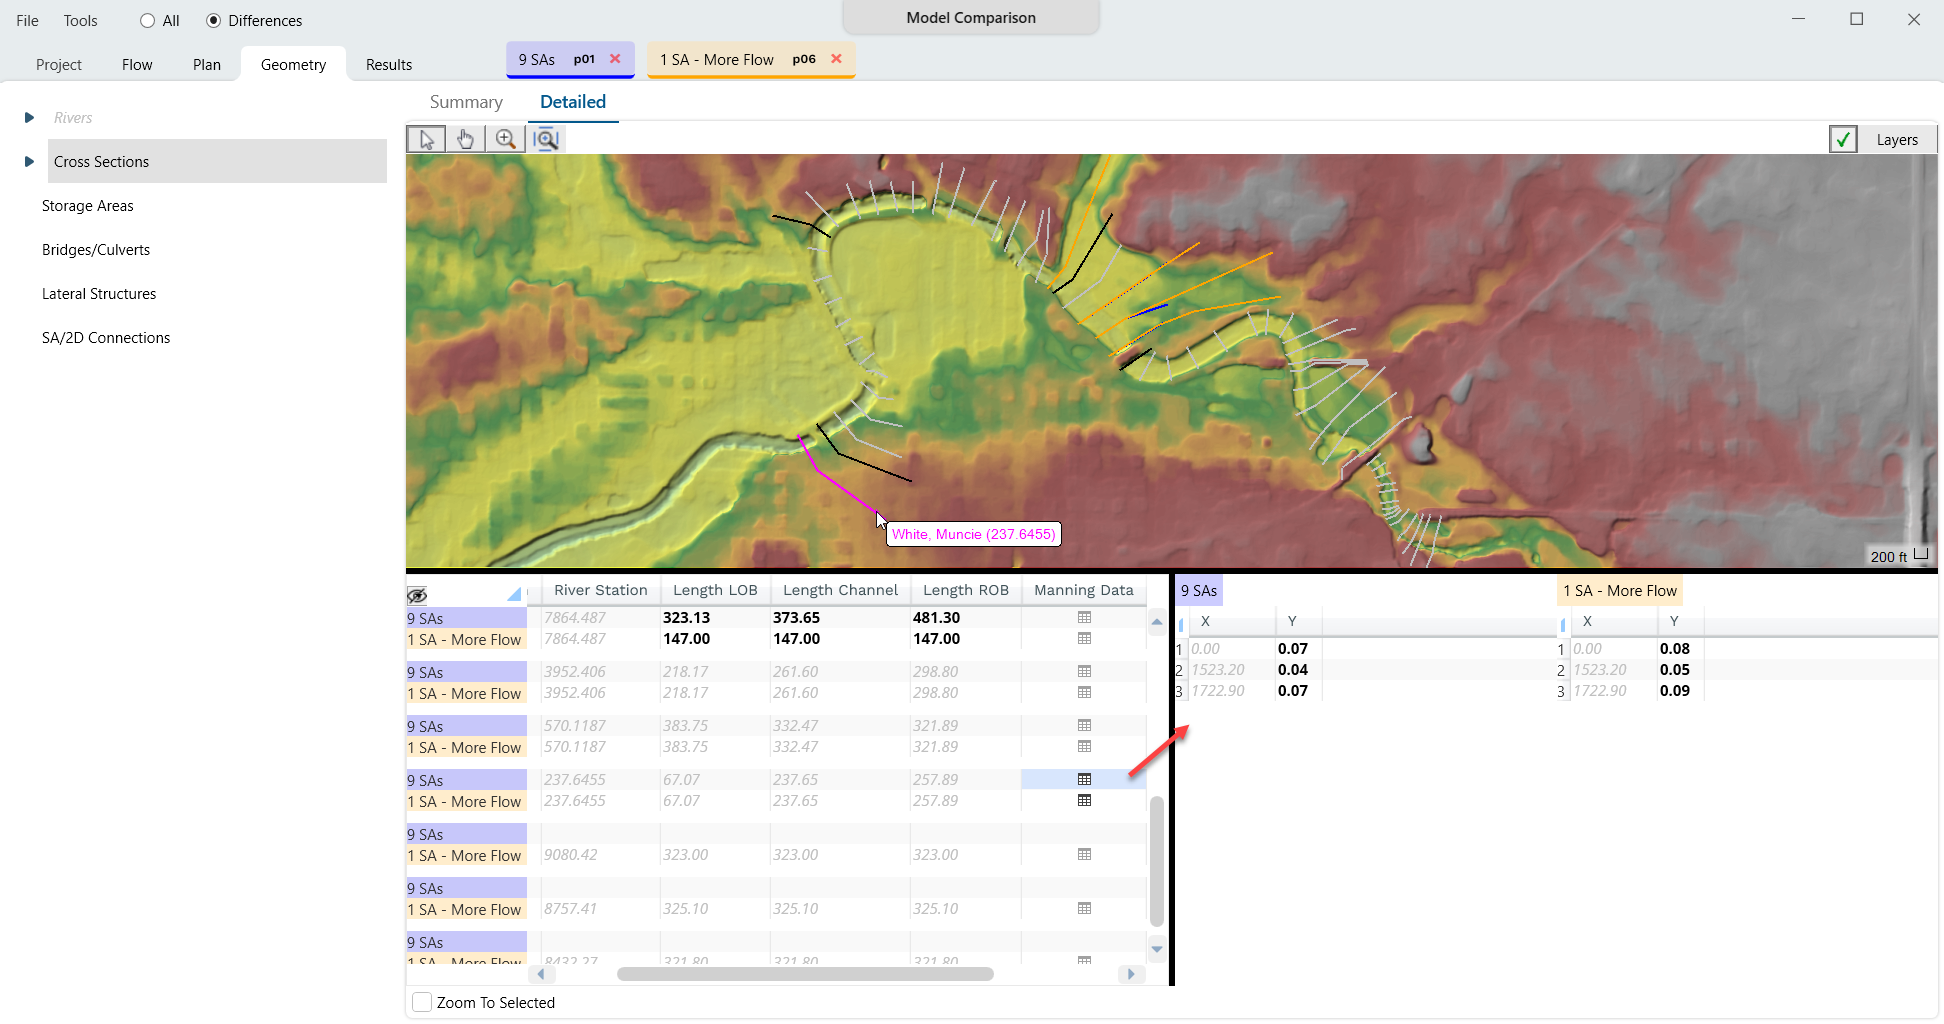Open the Tools menu
1944x1024 pixels.
pyautogui.click(x=81, y=21)
